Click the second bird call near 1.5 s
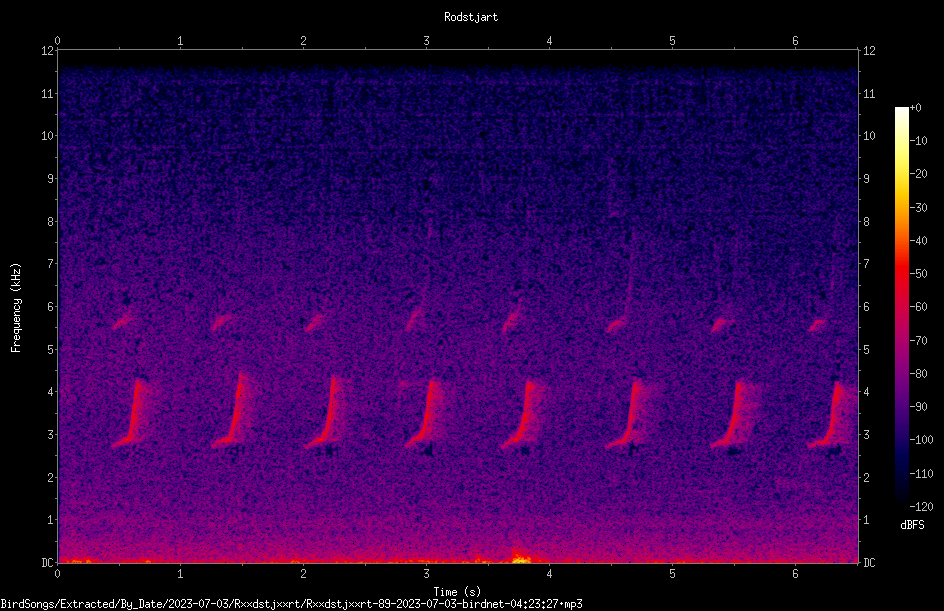The height and width of the screenshot is (611, 944). 234,411
